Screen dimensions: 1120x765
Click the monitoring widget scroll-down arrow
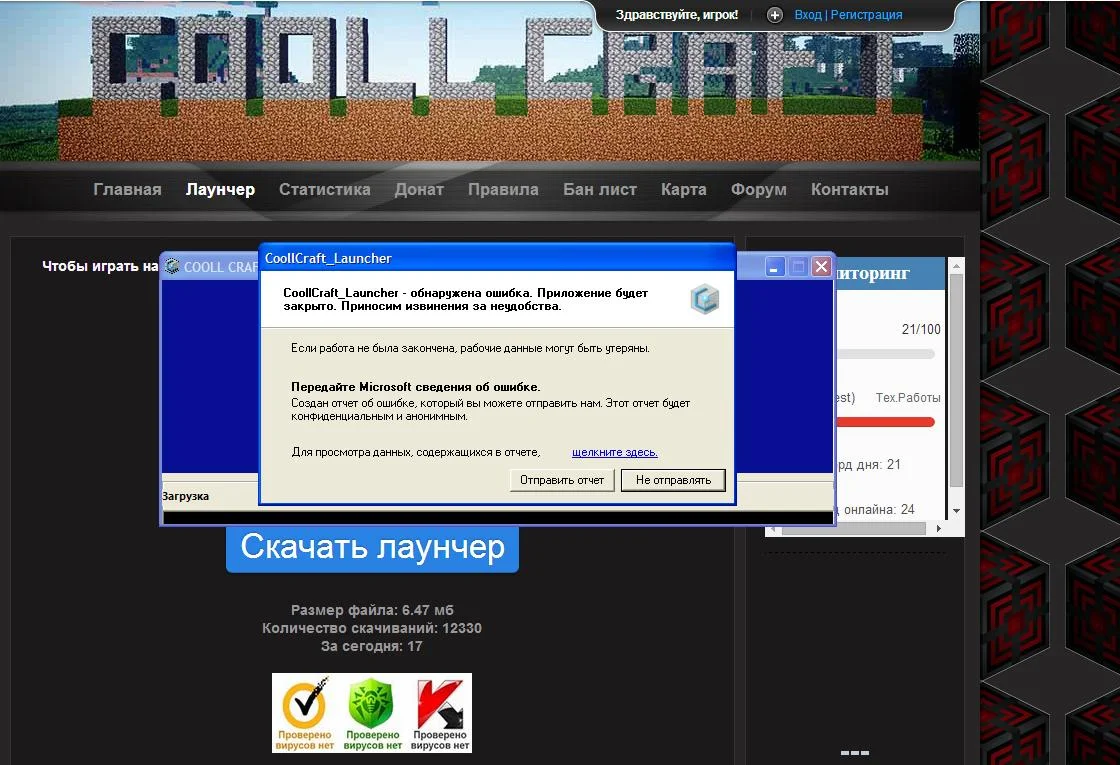coord(956,510)
